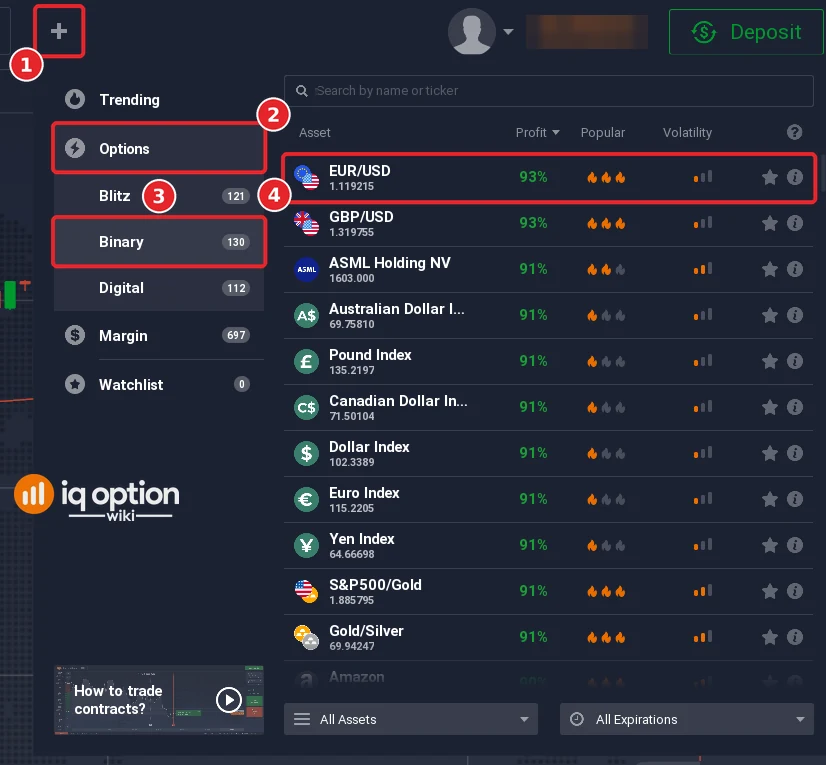This screenshot has height=765, width=826.
Task: Open the Binary options list
Action: click(160, 242)
